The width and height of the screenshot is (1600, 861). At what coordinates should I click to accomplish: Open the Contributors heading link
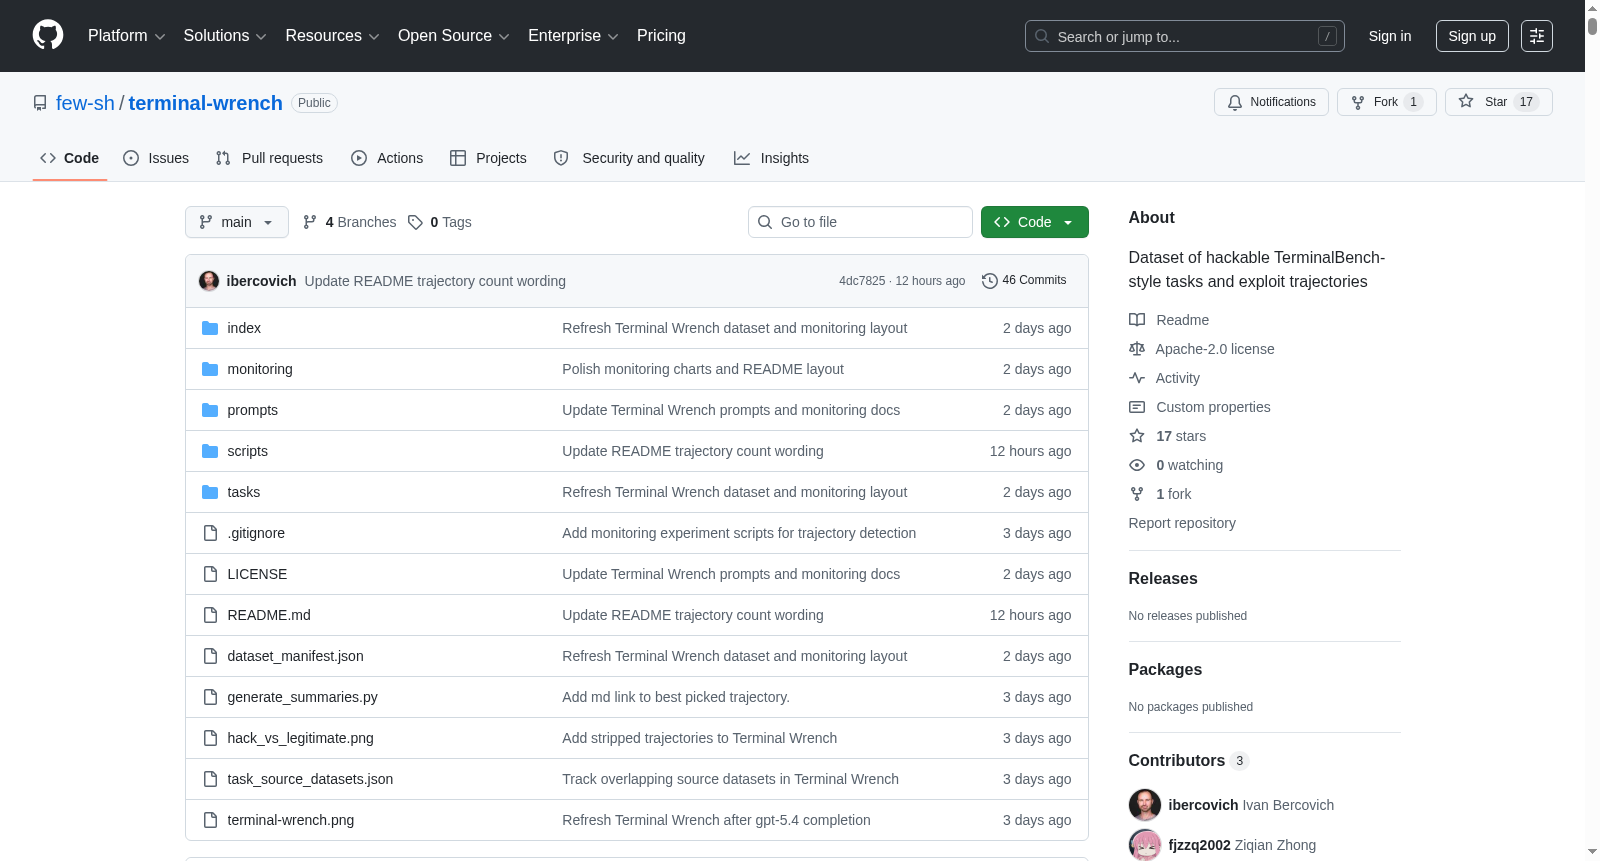(x=1189, y=760)
